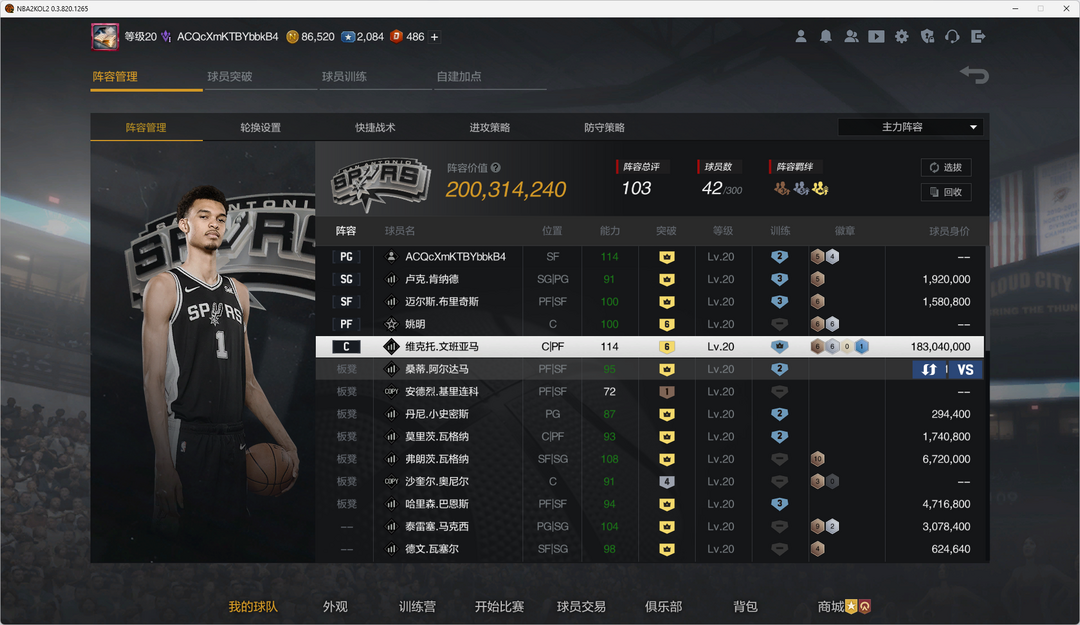Select player row ACQcXmKTBYbbkB4 in the lineup table
The width and height of the screenshot is (1080, 625).
tap(650, 256)
